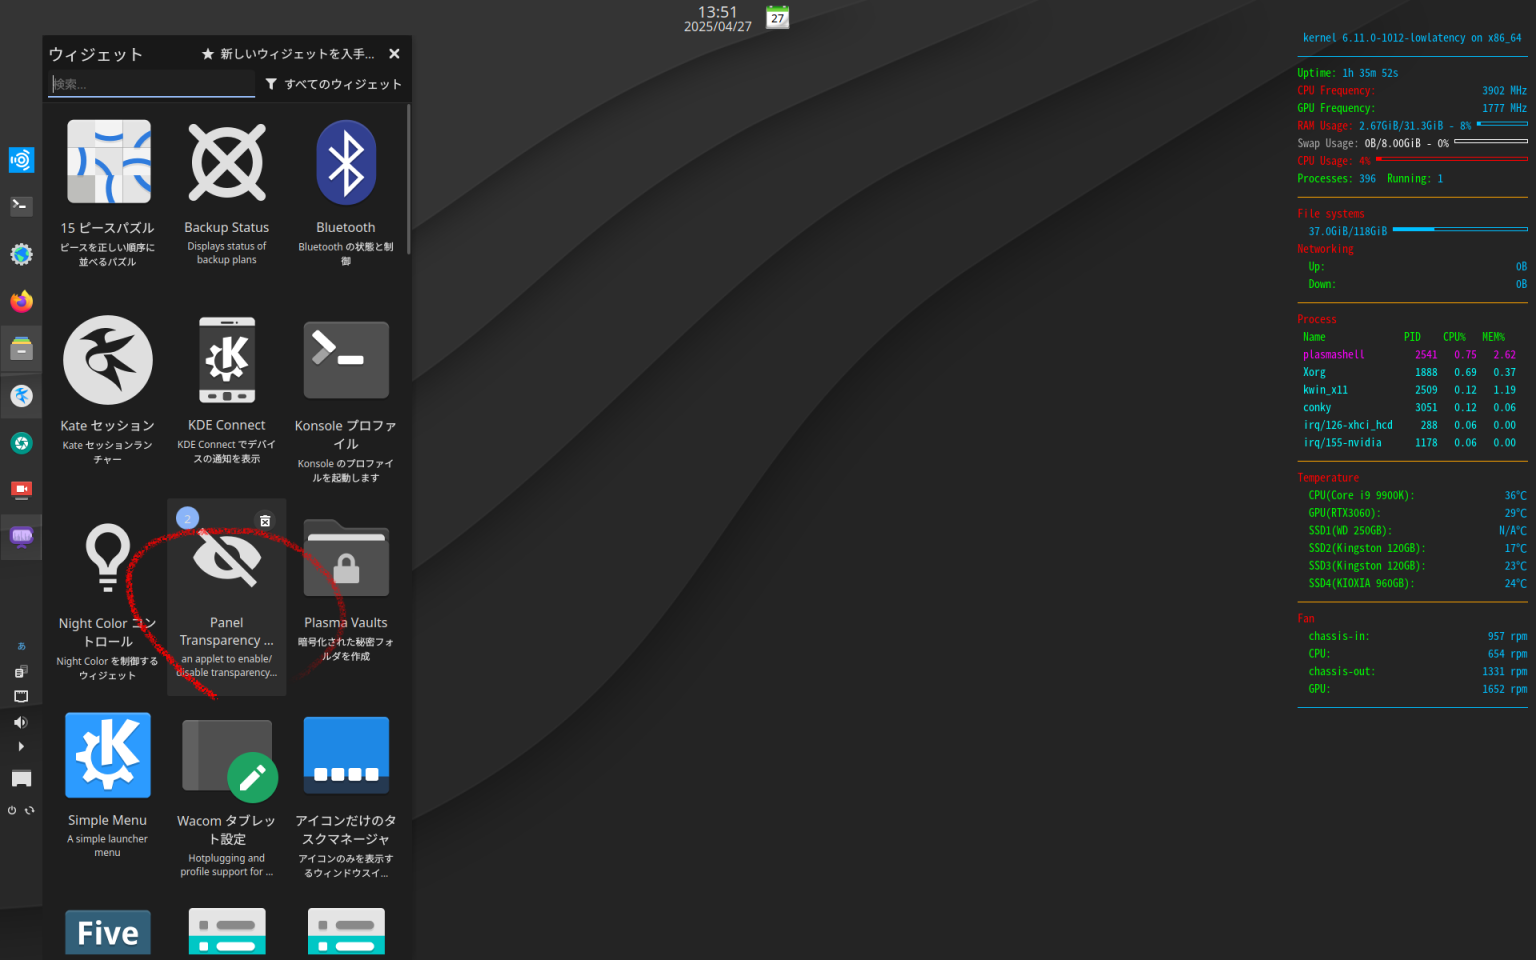Open the volume speaker tray icon
Image resolution: width=1536 pixels, height=960 pixels.
tap(21, 722)
